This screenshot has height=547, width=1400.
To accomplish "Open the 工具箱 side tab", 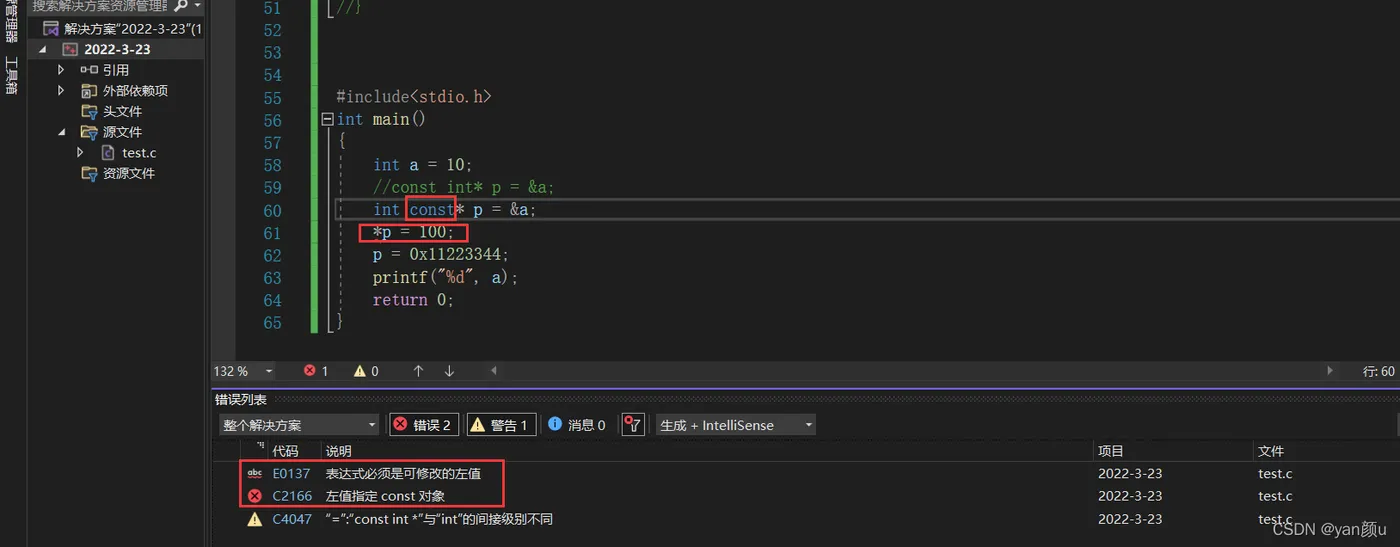I will click(11, 76).
